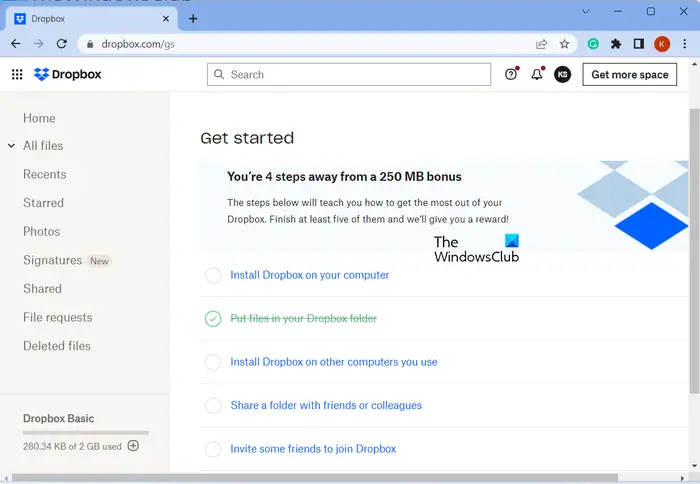The height and width of the screenshot is (484, 700).
Task: Click the scroll-down arrow of the vertical scrollbar
Action: [x=694, y=466]
